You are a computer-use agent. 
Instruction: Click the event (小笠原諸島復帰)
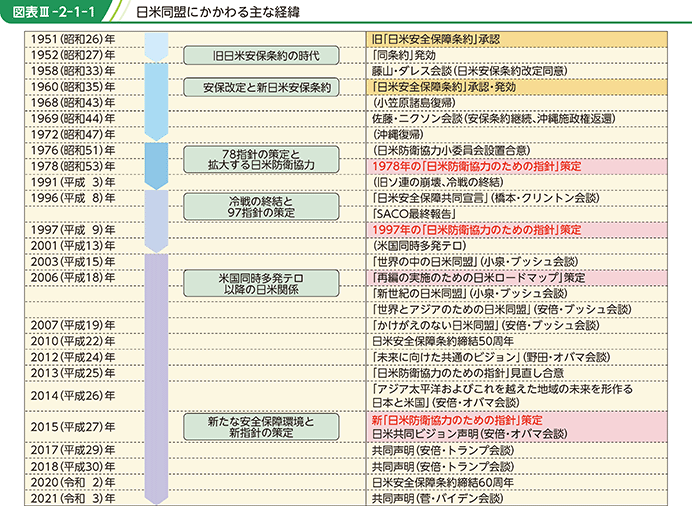414,103
